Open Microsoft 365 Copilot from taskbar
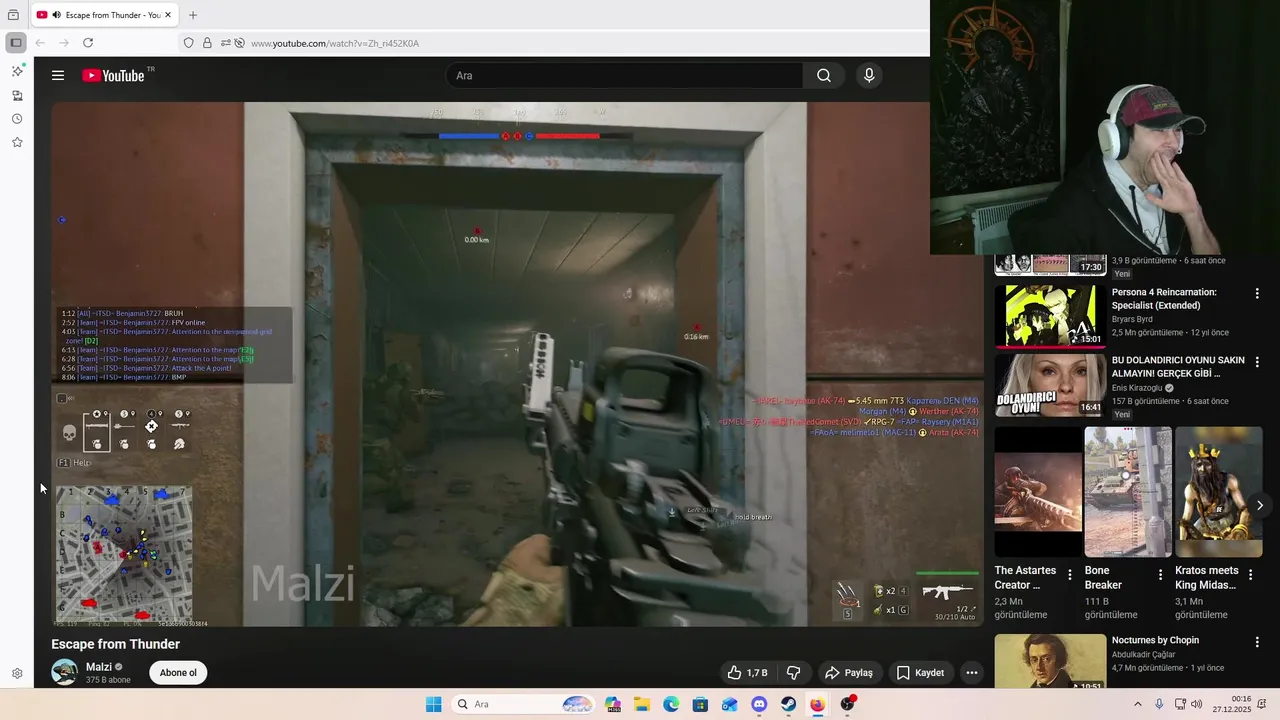Screen dimensions: 1280x720 [613, 704]
